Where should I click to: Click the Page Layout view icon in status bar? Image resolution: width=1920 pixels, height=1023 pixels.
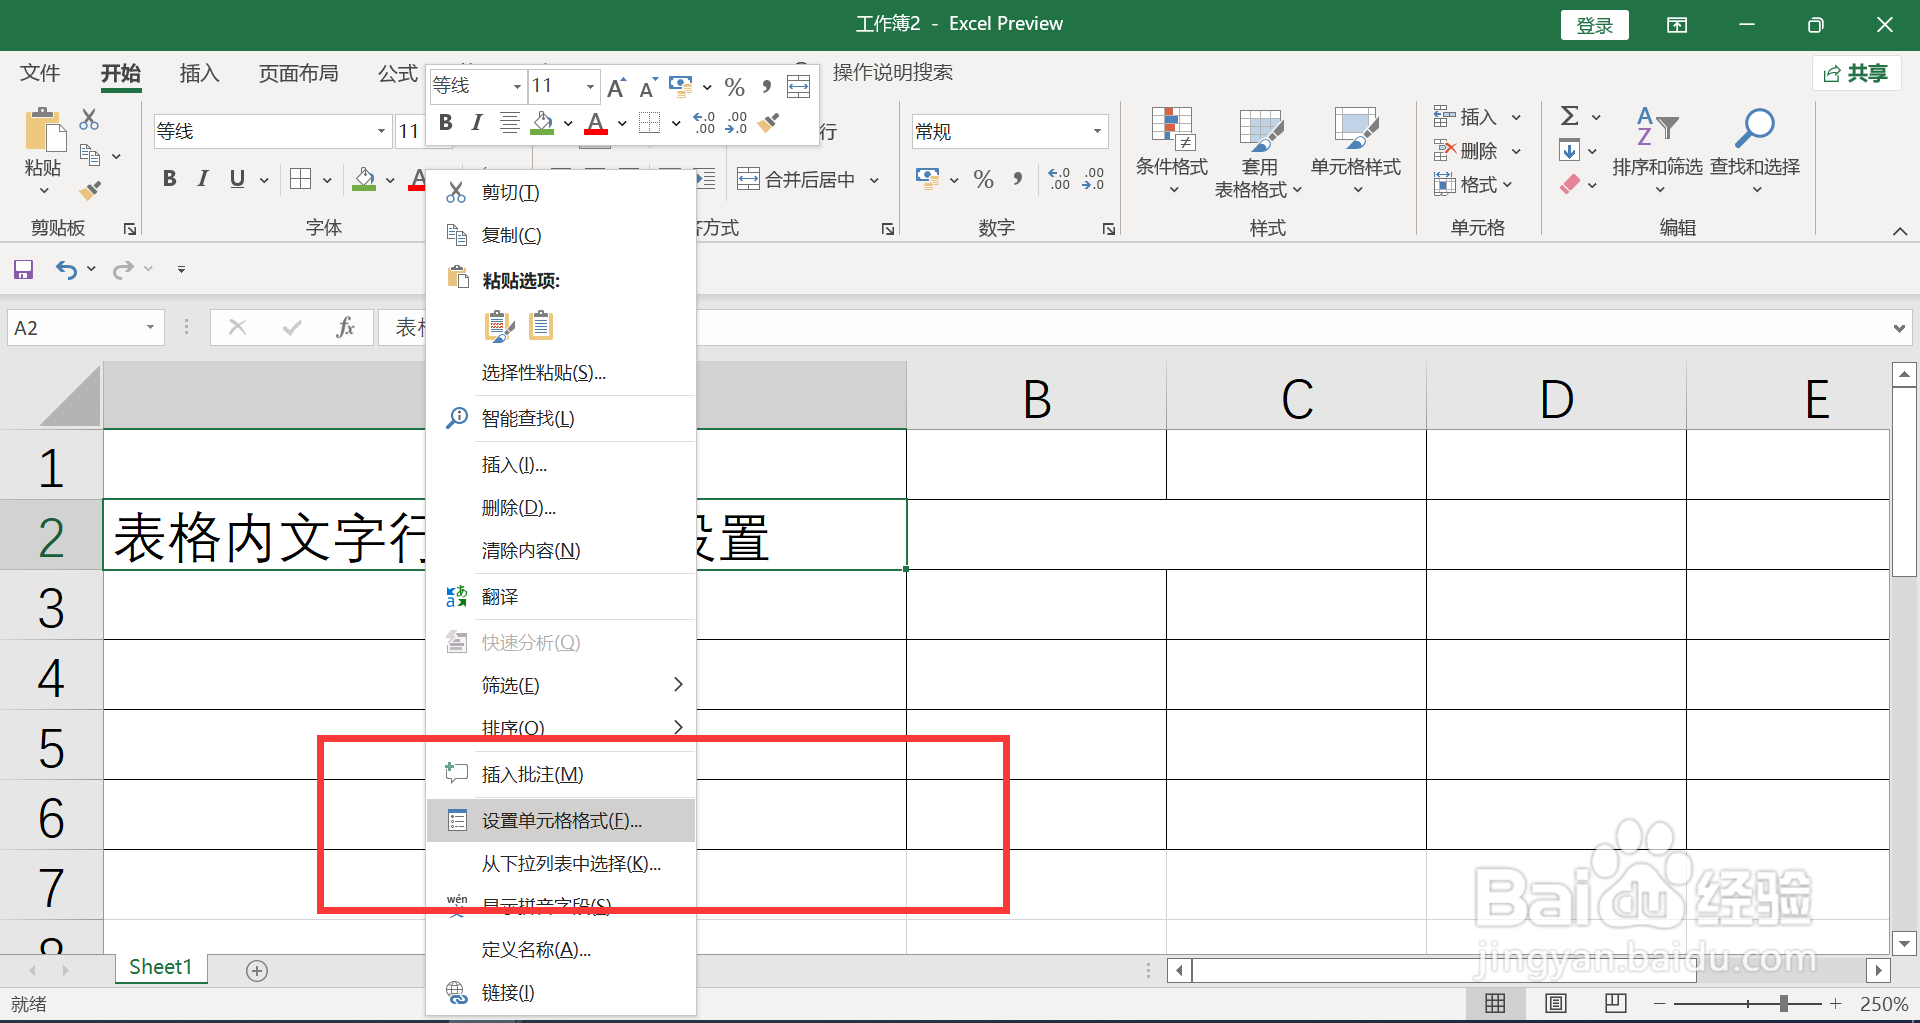[x=1556, y=1003]
